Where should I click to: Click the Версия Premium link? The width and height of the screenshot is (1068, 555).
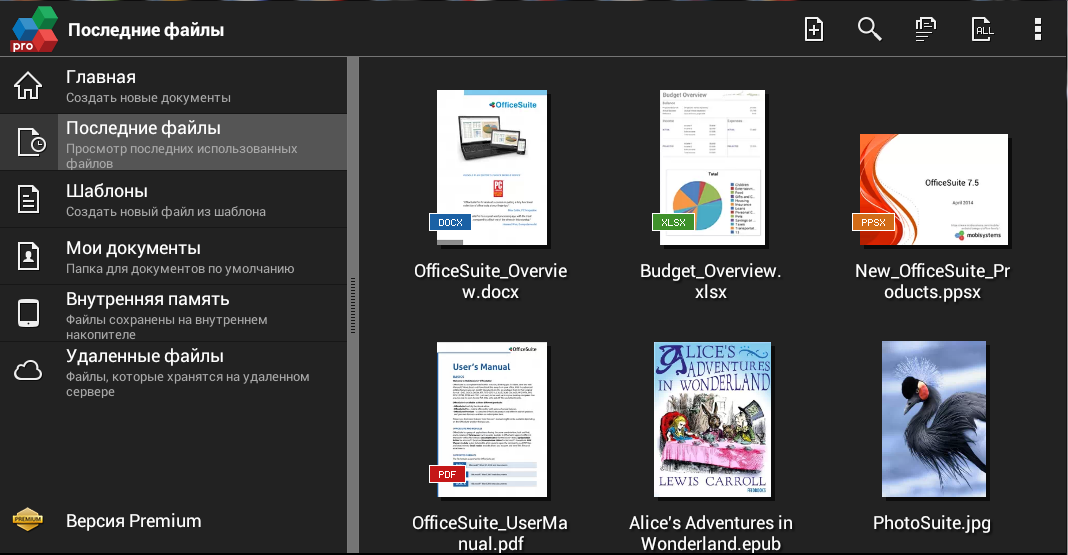tap(134, 521)
